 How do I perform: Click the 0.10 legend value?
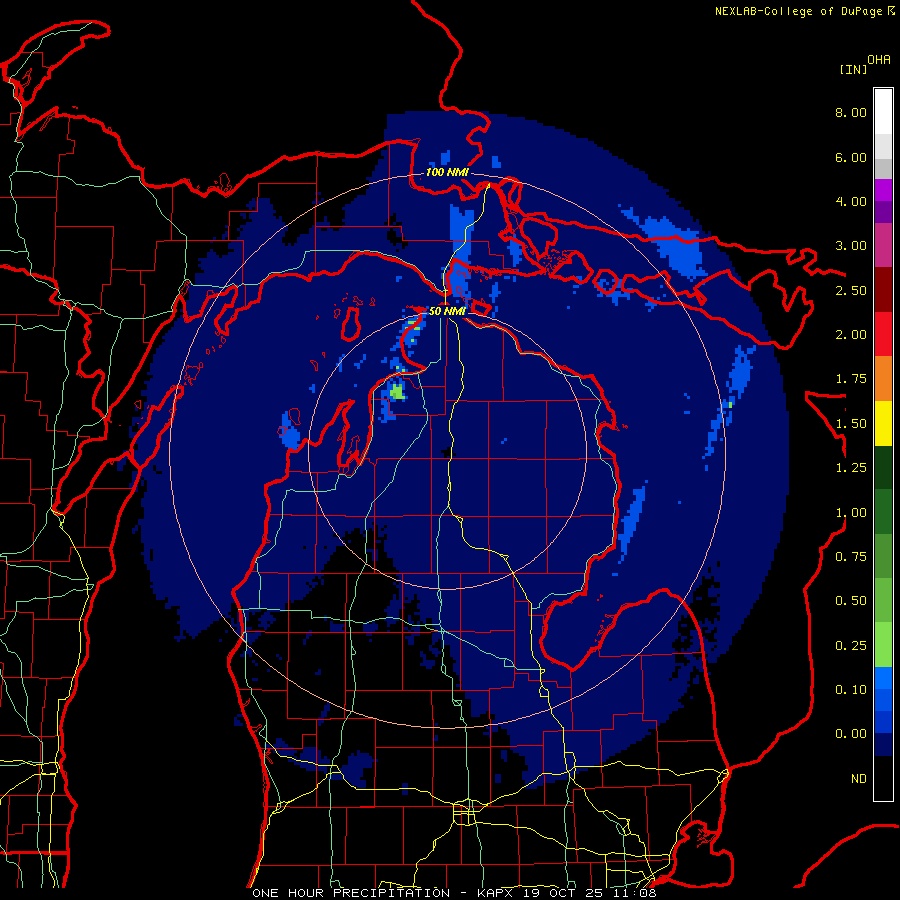pos(851,690)
